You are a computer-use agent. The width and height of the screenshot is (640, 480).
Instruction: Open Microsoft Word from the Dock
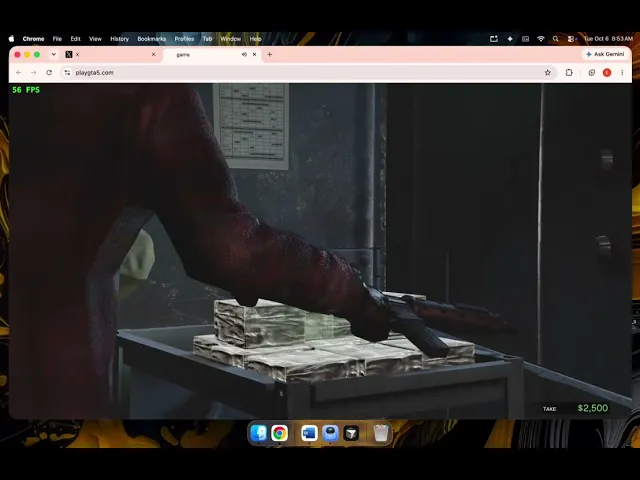[309, 433]
